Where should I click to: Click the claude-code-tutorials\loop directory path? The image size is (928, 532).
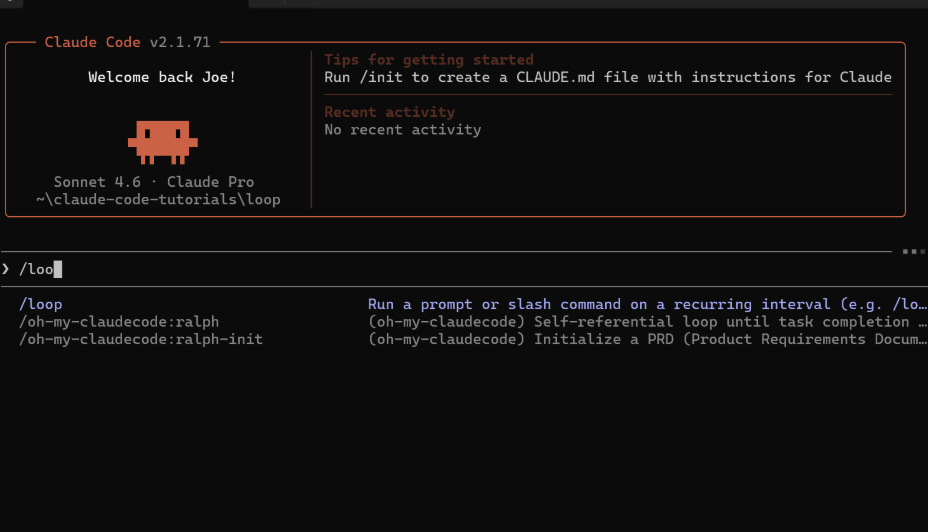click(x=158, y=199)
